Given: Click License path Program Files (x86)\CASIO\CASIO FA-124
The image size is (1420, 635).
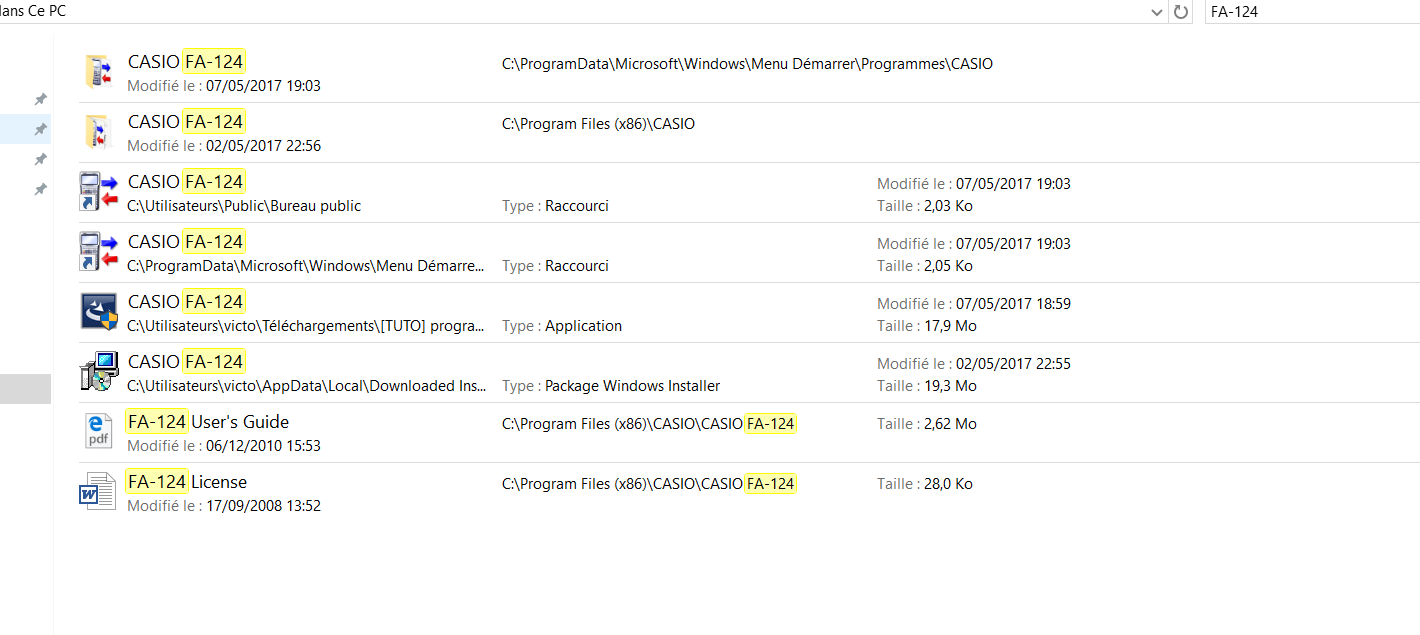Looking at the screenshot, I should (x=649, y=484).
